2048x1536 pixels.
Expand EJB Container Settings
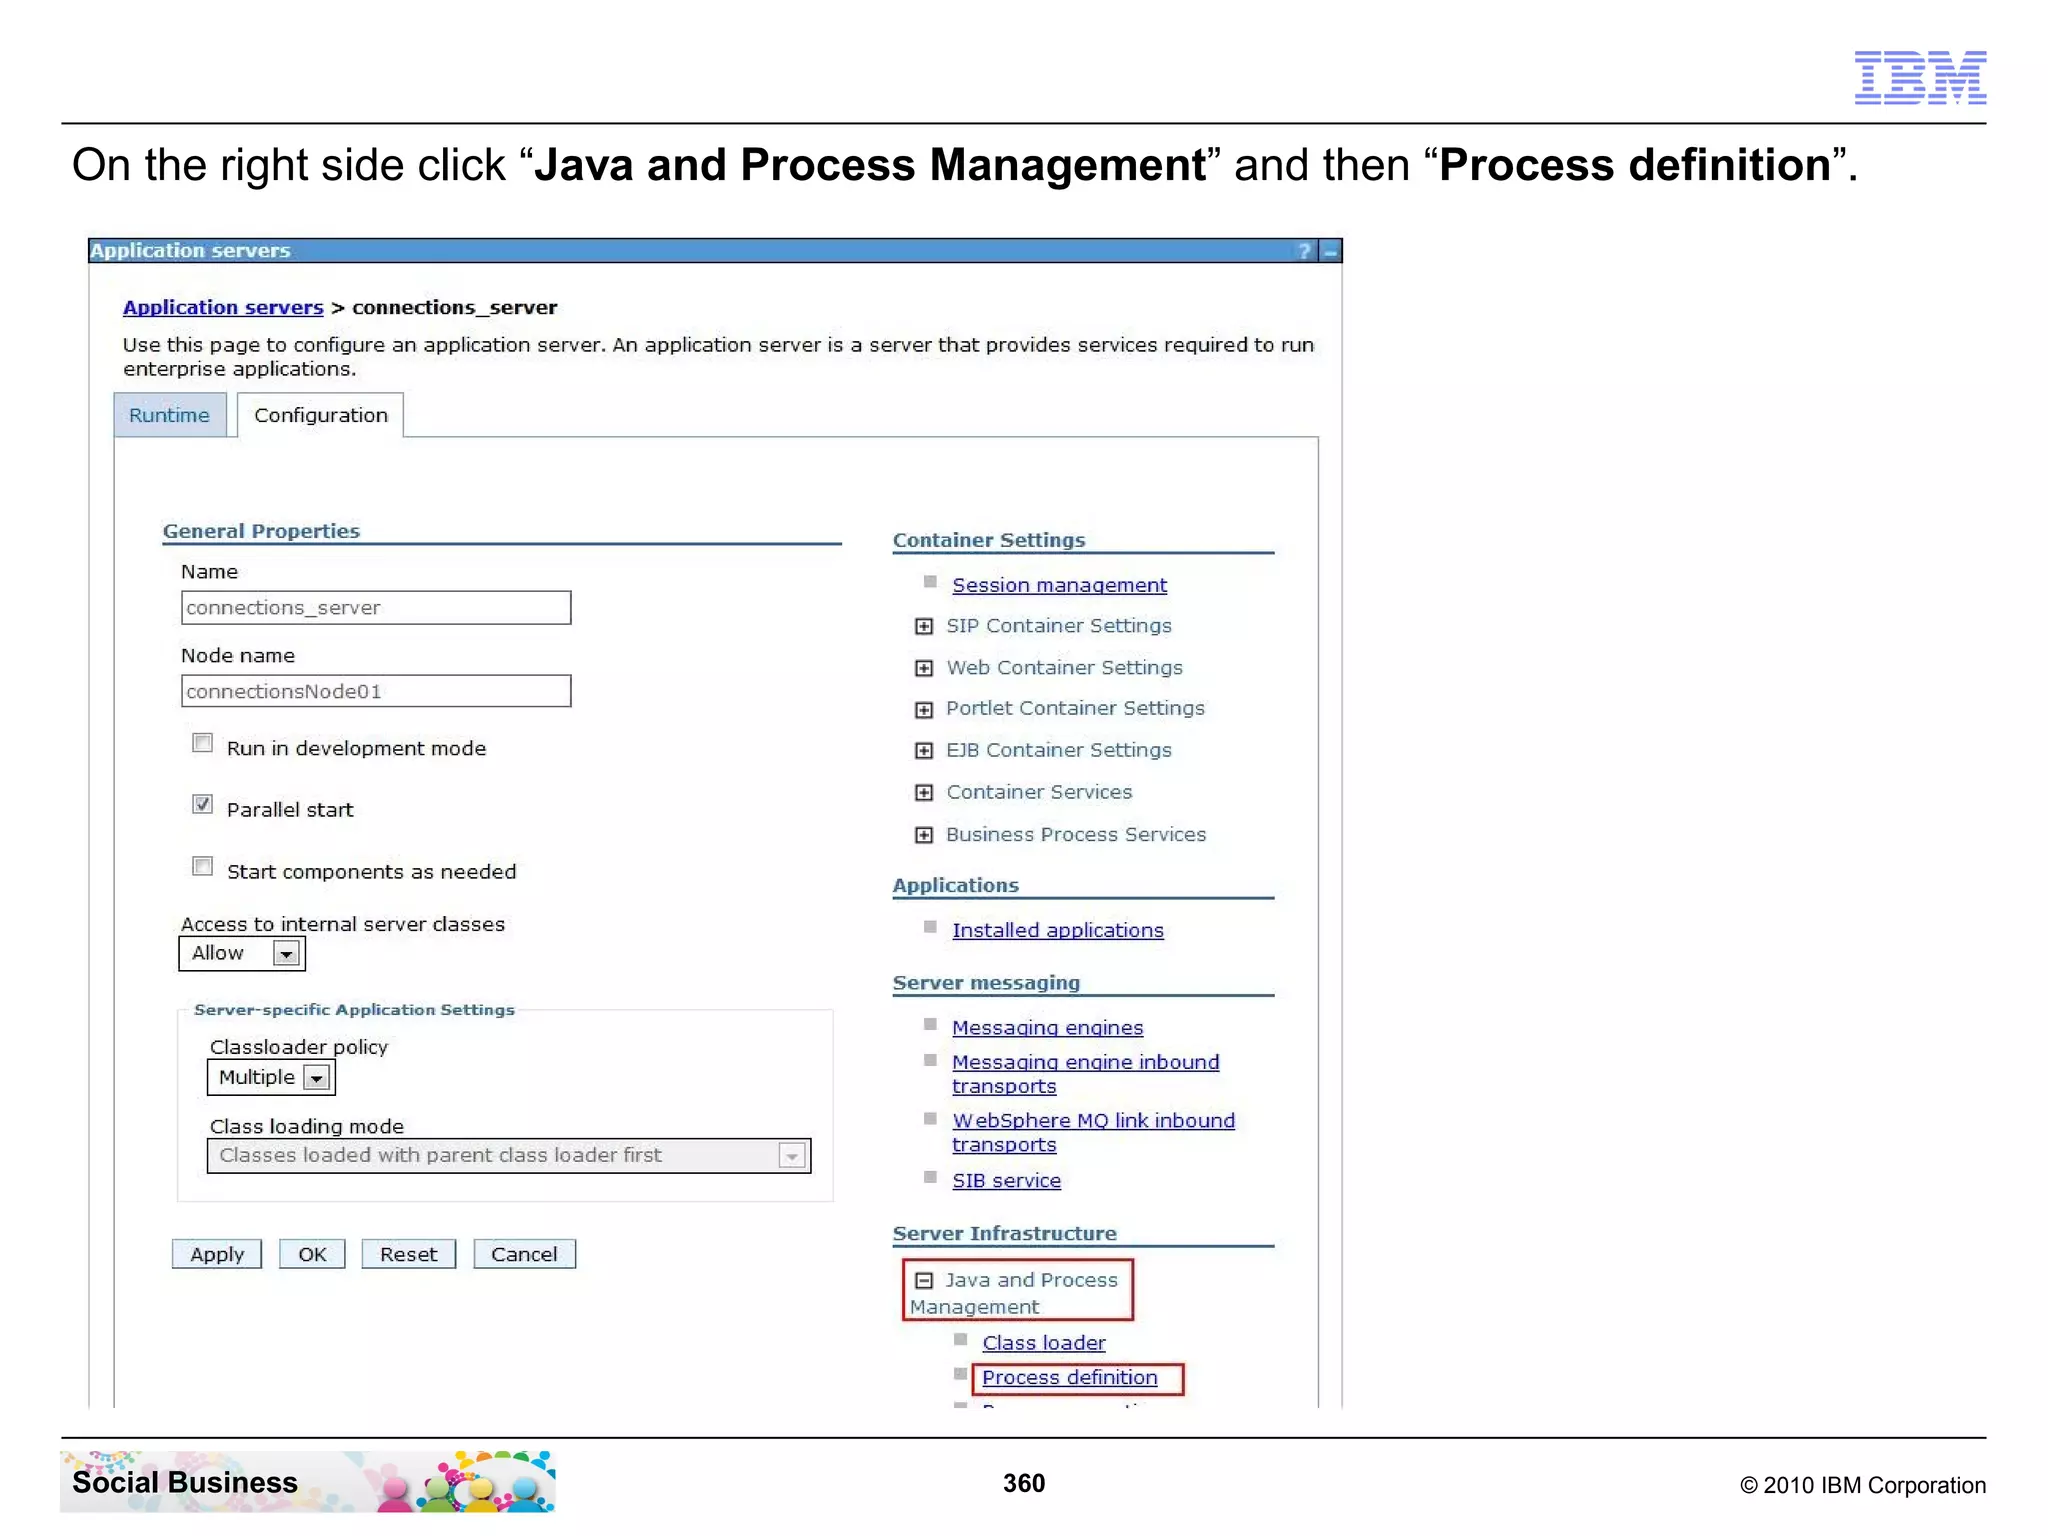pyautogui.click(x=924, y=751)
